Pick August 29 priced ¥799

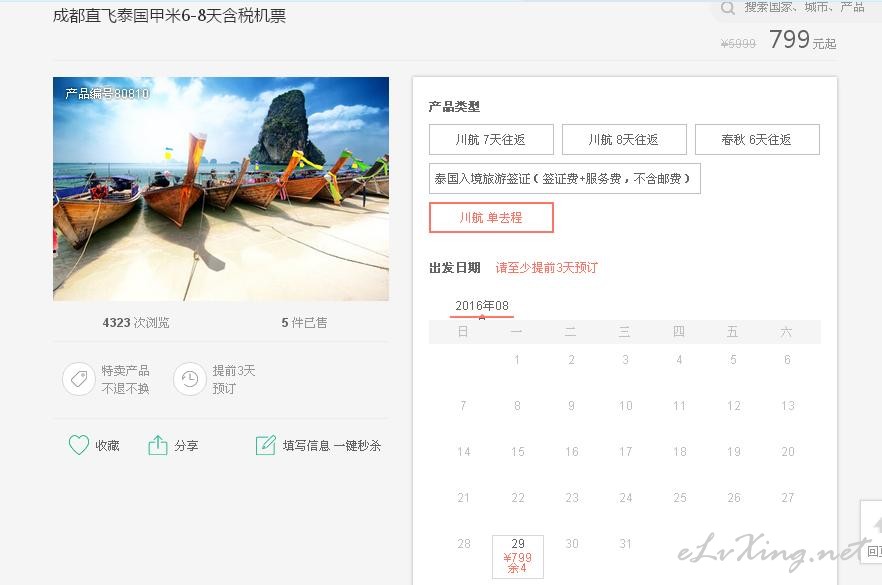pyautogui.click(x=518, y=556)
